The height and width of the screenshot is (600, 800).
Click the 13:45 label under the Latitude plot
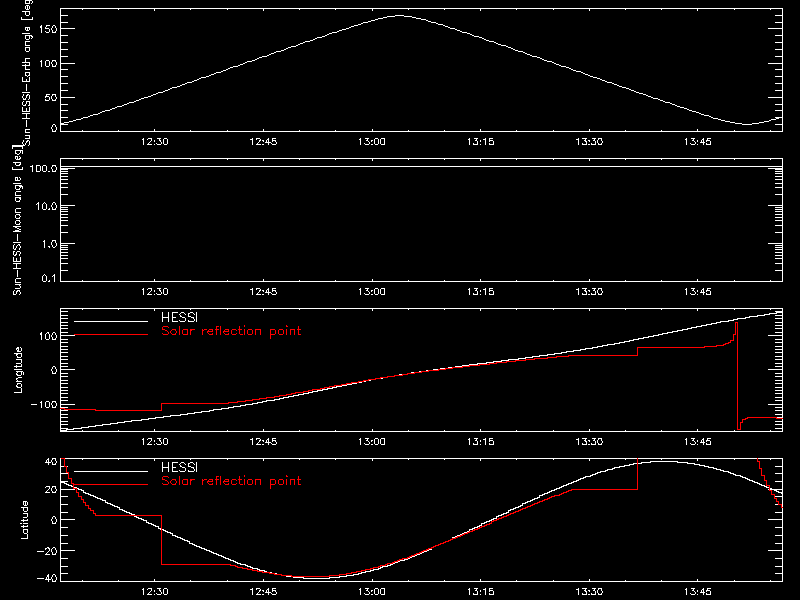click(x=698, y=592)
